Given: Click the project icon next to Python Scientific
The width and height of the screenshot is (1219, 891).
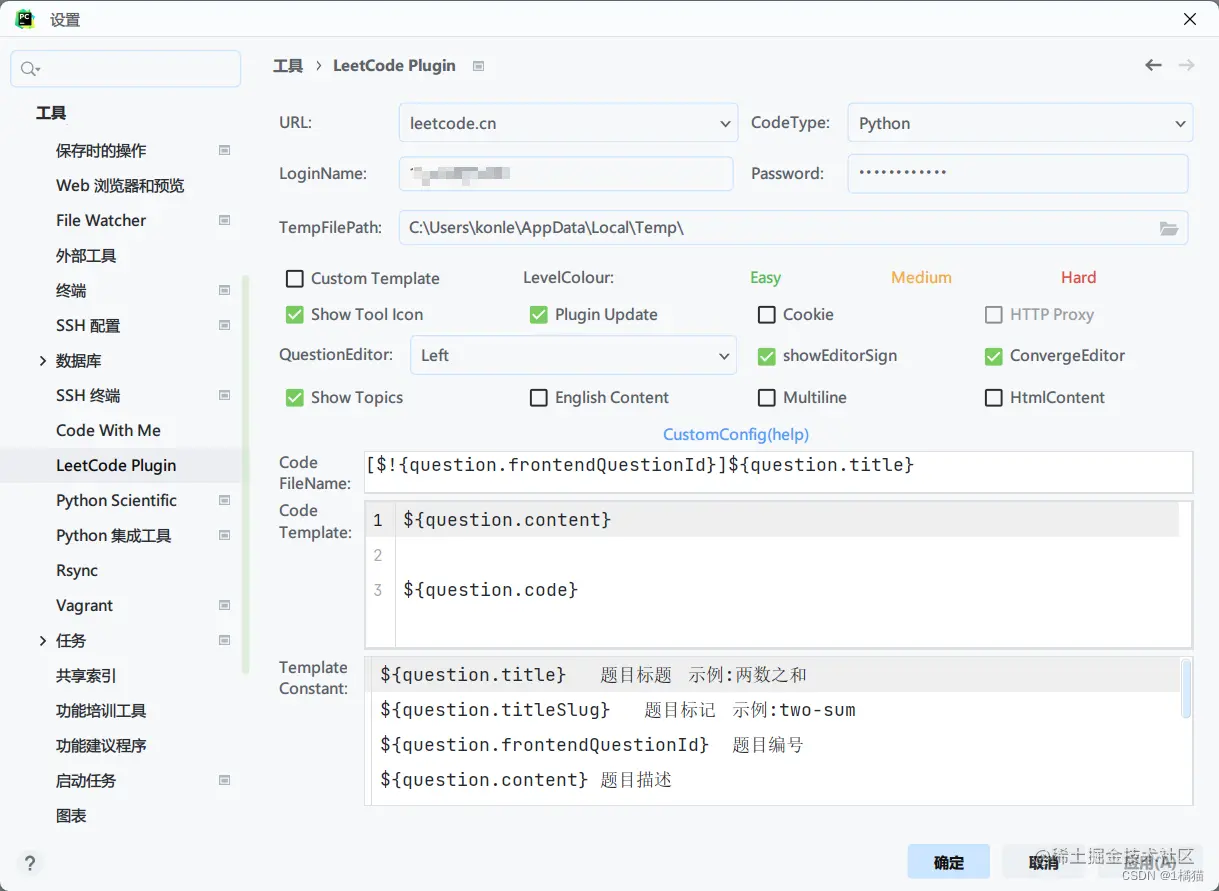Looking at the screenshot, I should pos(224,500).
